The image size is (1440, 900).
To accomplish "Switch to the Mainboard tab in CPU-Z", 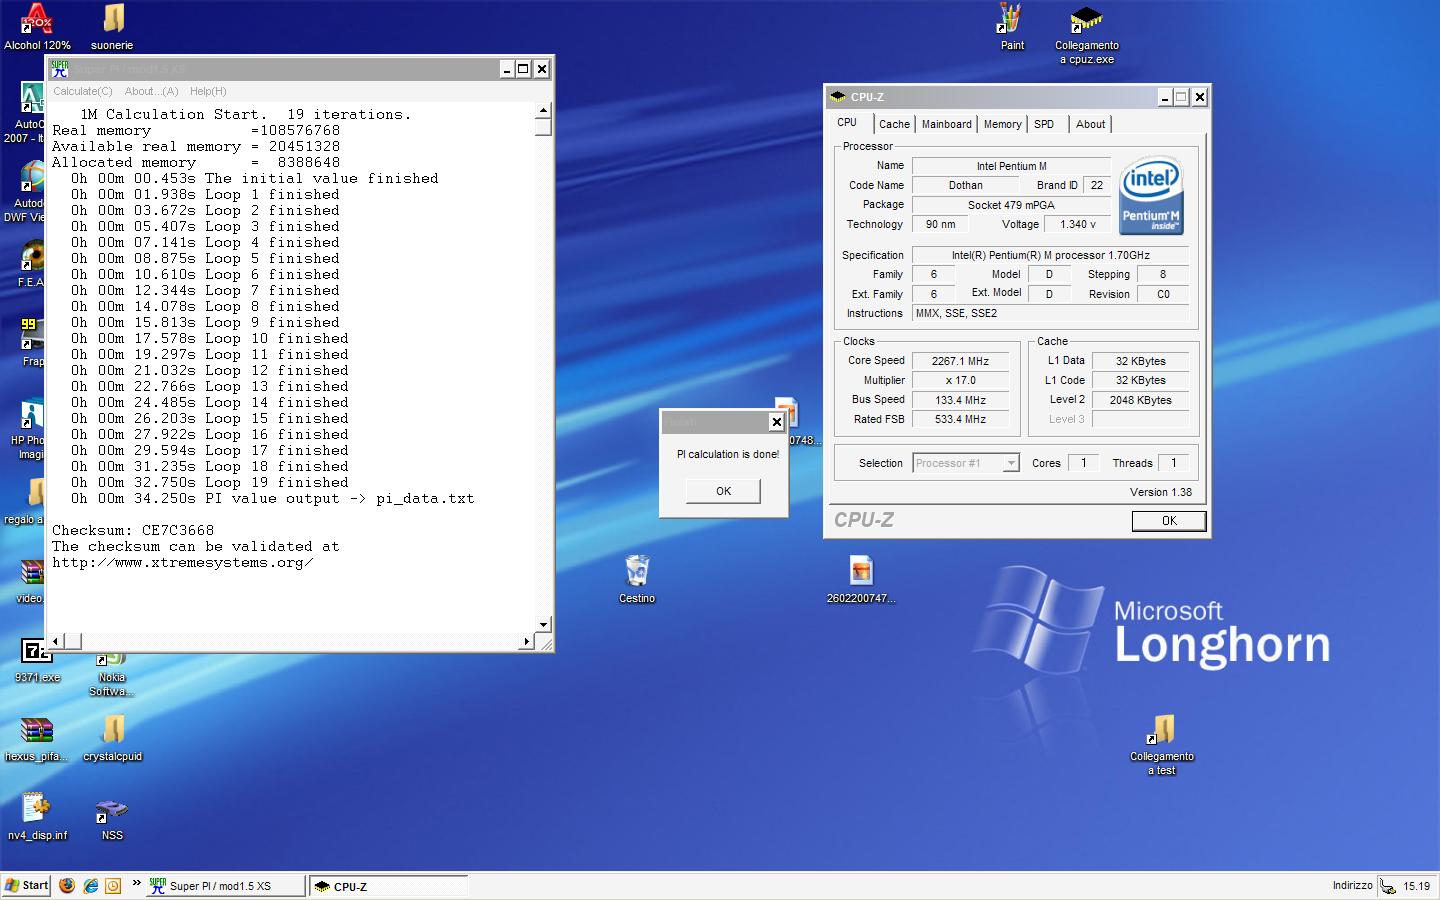I will point(946,124).
